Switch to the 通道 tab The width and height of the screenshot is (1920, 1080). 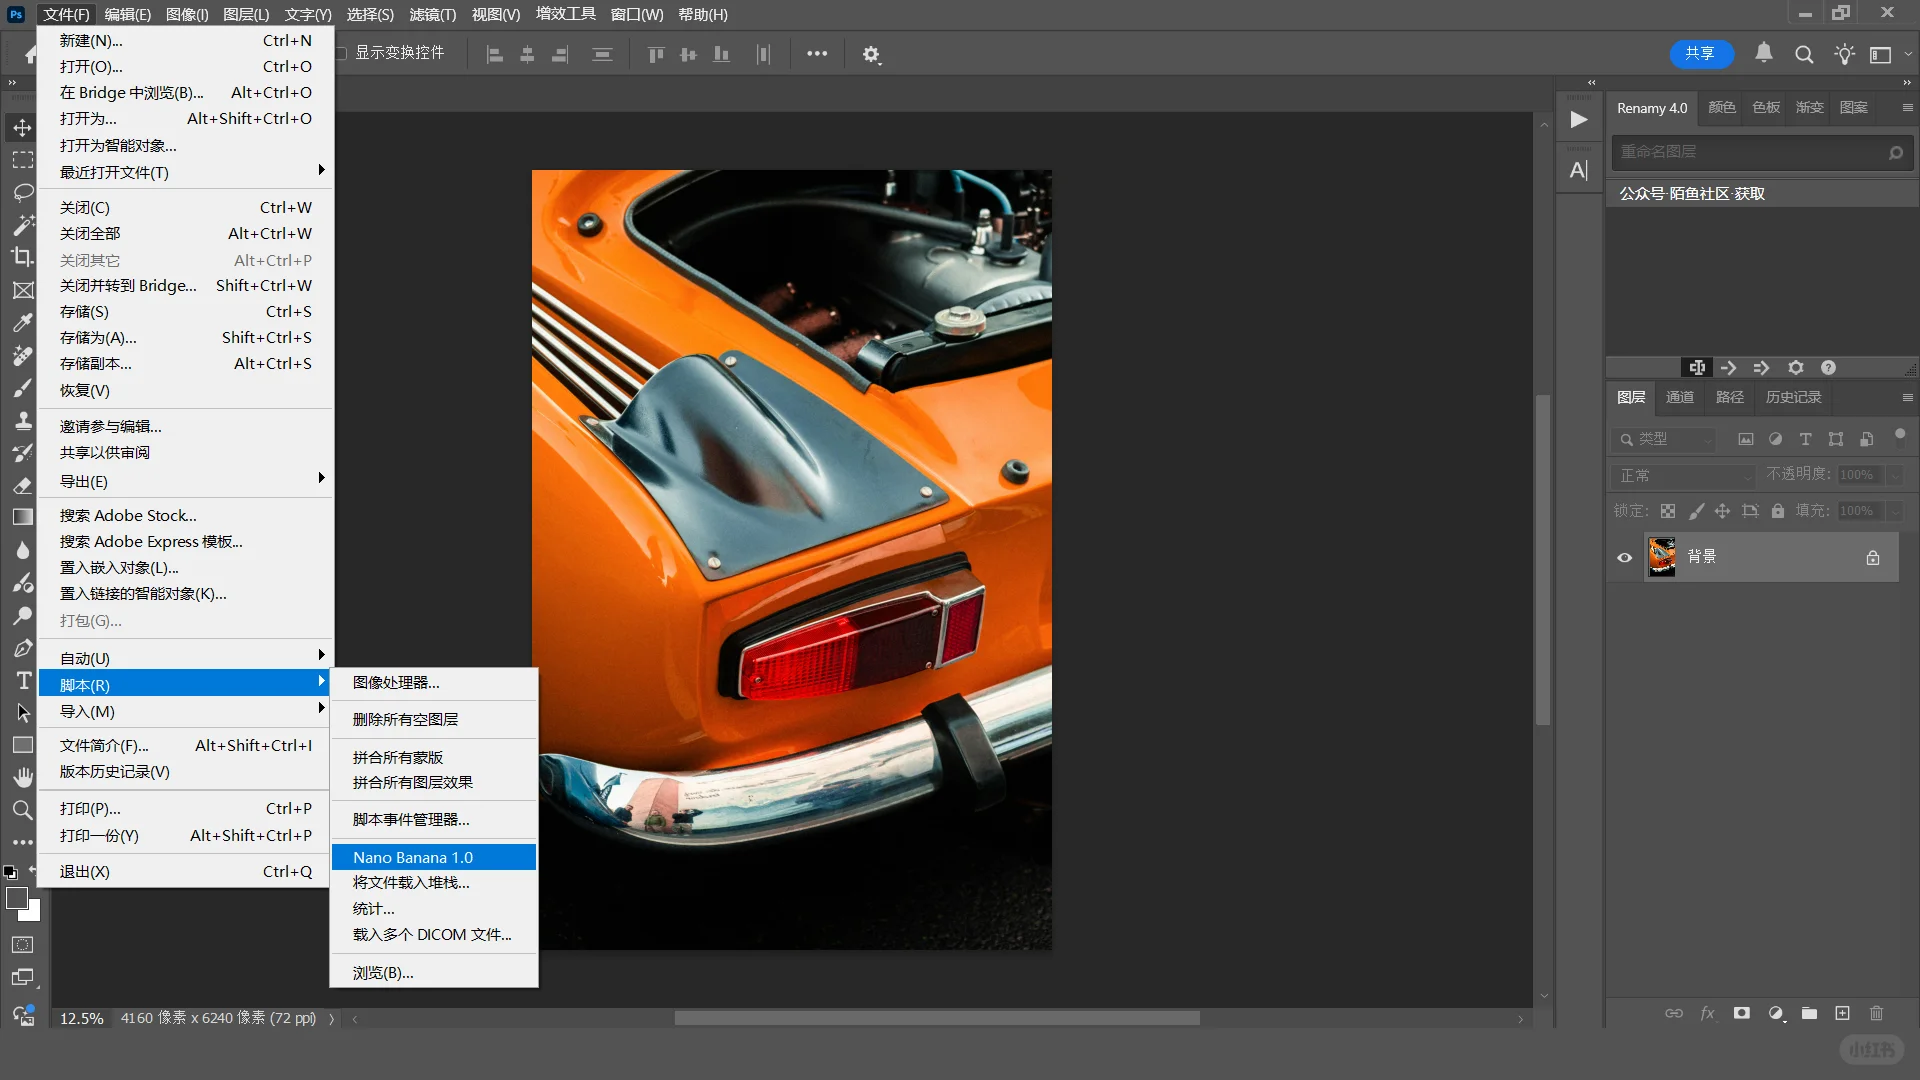1680,397
